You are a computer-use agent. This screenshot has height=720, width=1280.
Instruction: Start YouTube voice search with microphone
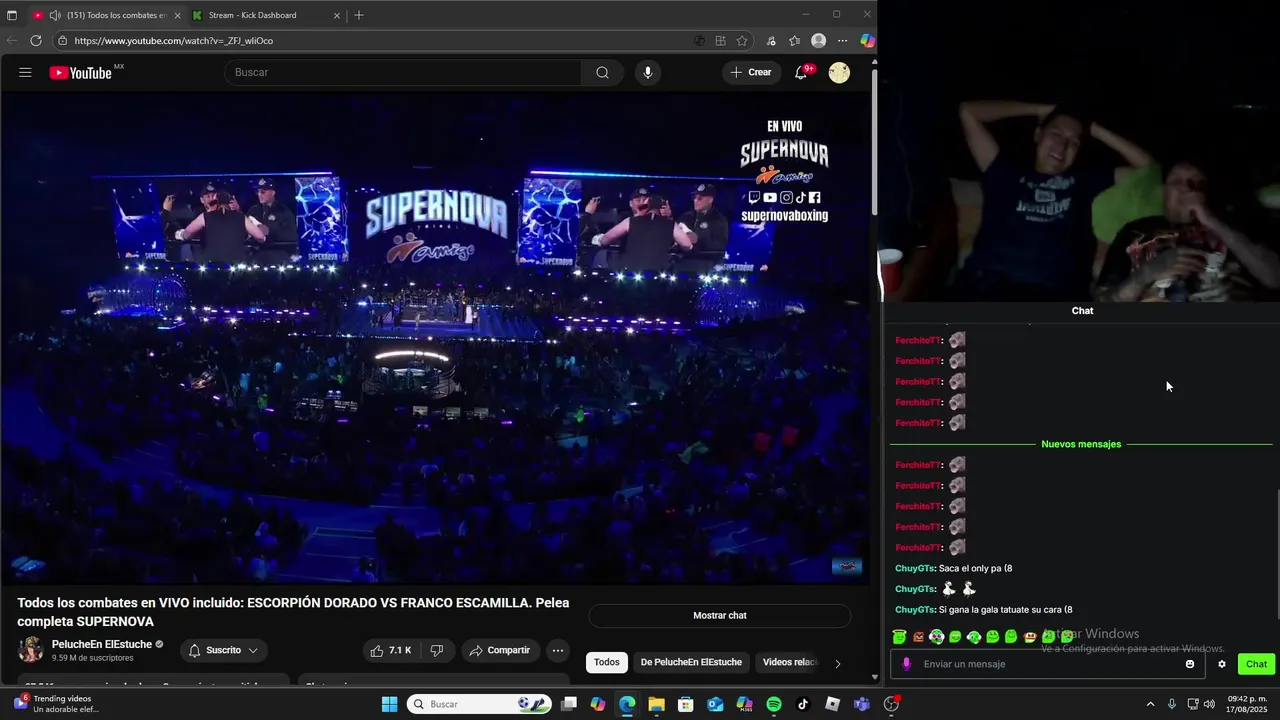pyautogui.click(x=648, y=72)
